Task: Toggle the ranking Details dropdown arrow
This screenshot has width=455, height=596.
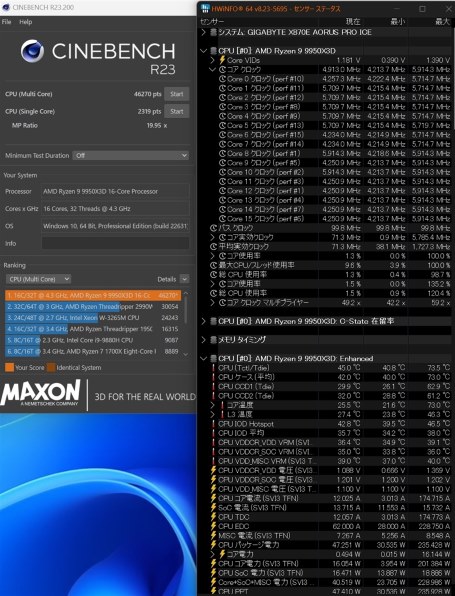Action: click(x=184, y=279)
